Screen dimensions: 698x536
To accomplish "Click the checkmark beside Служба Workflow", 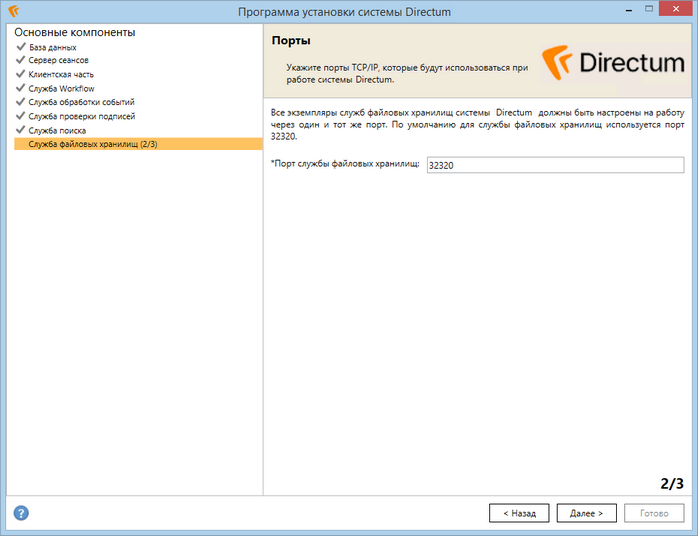I will (21, 88).
